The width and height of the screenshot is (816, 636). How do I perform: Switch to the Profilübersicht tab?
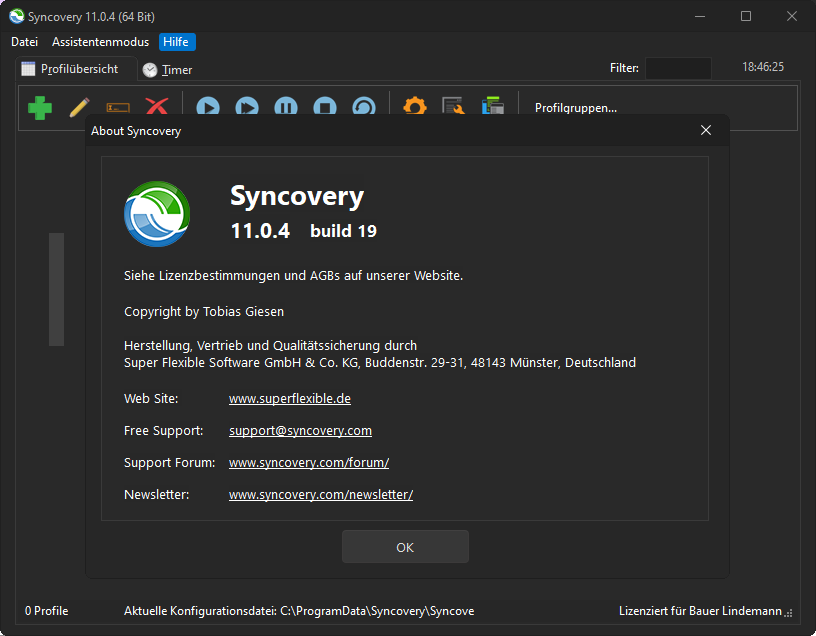pyautogui.click(x=76, y=69)
